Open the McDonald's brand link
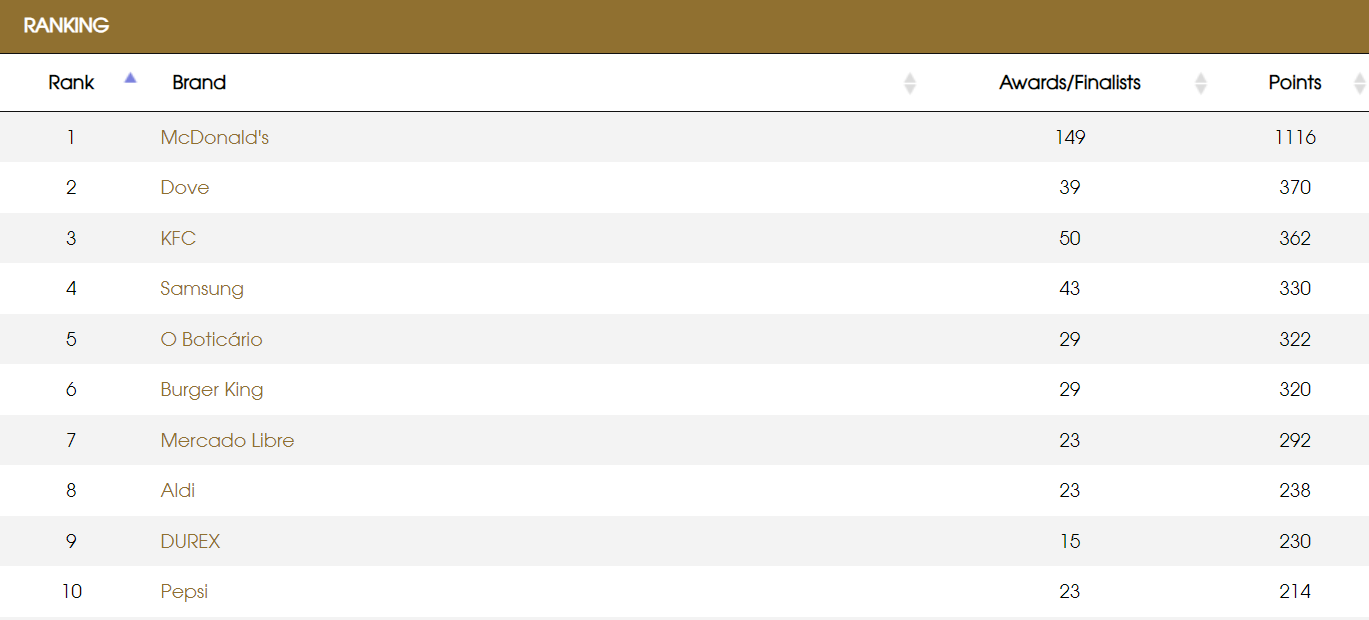The height and width of the screenshot is (620, 1369). (x=214, y=137)
